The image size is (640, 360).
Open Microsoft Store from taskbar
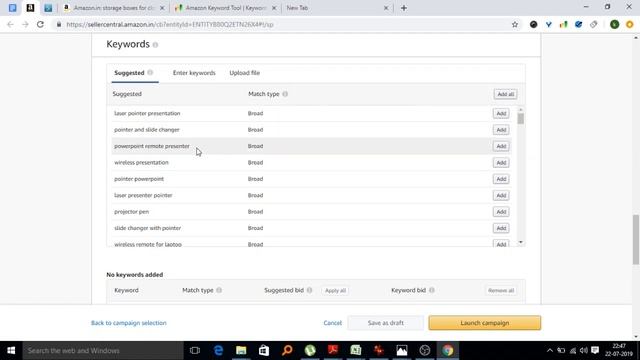264,351
